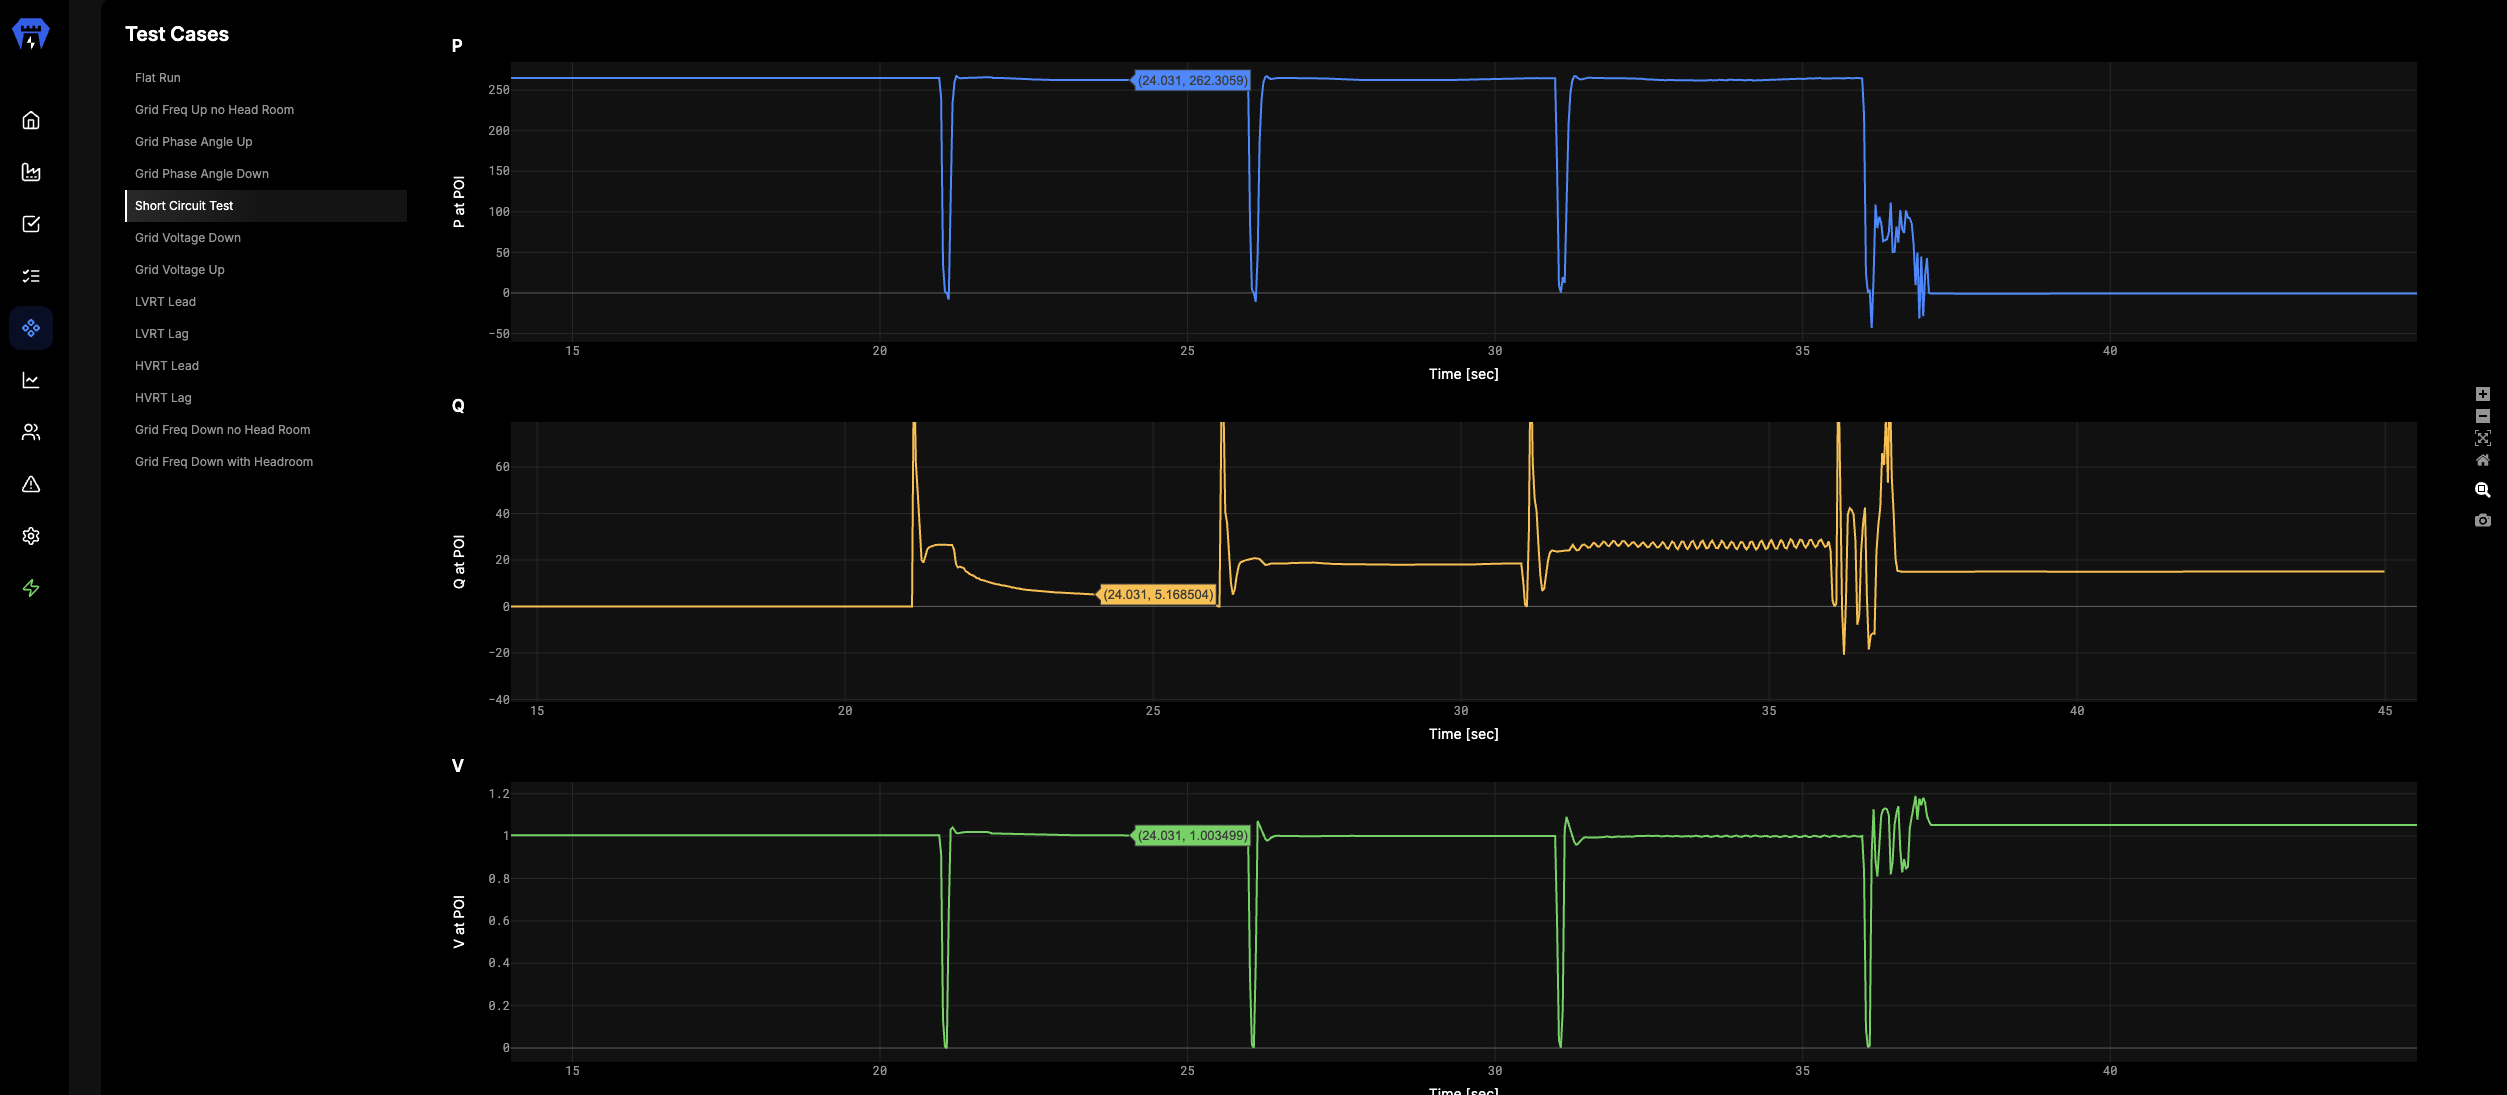Select the Grid Voltage Down test case
The width and height of the screenshot is (2507, 1095).
188,238
